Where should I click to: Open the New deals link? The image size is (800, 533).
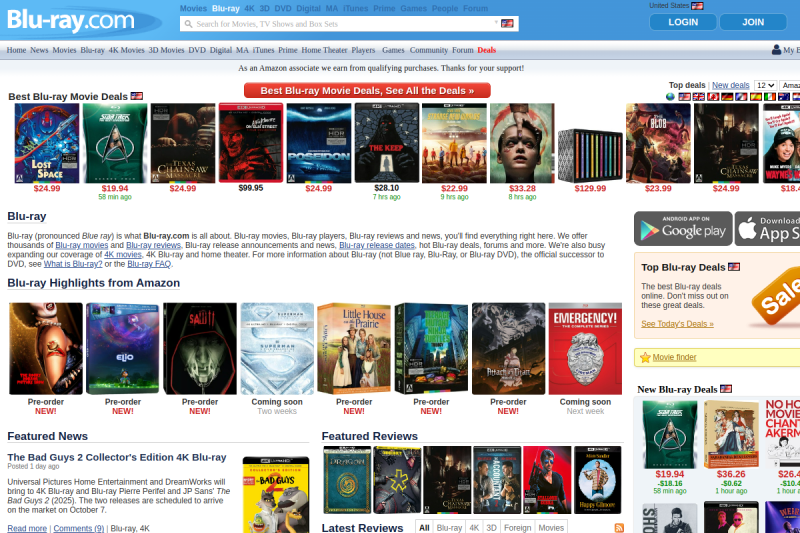click(731, 85)
